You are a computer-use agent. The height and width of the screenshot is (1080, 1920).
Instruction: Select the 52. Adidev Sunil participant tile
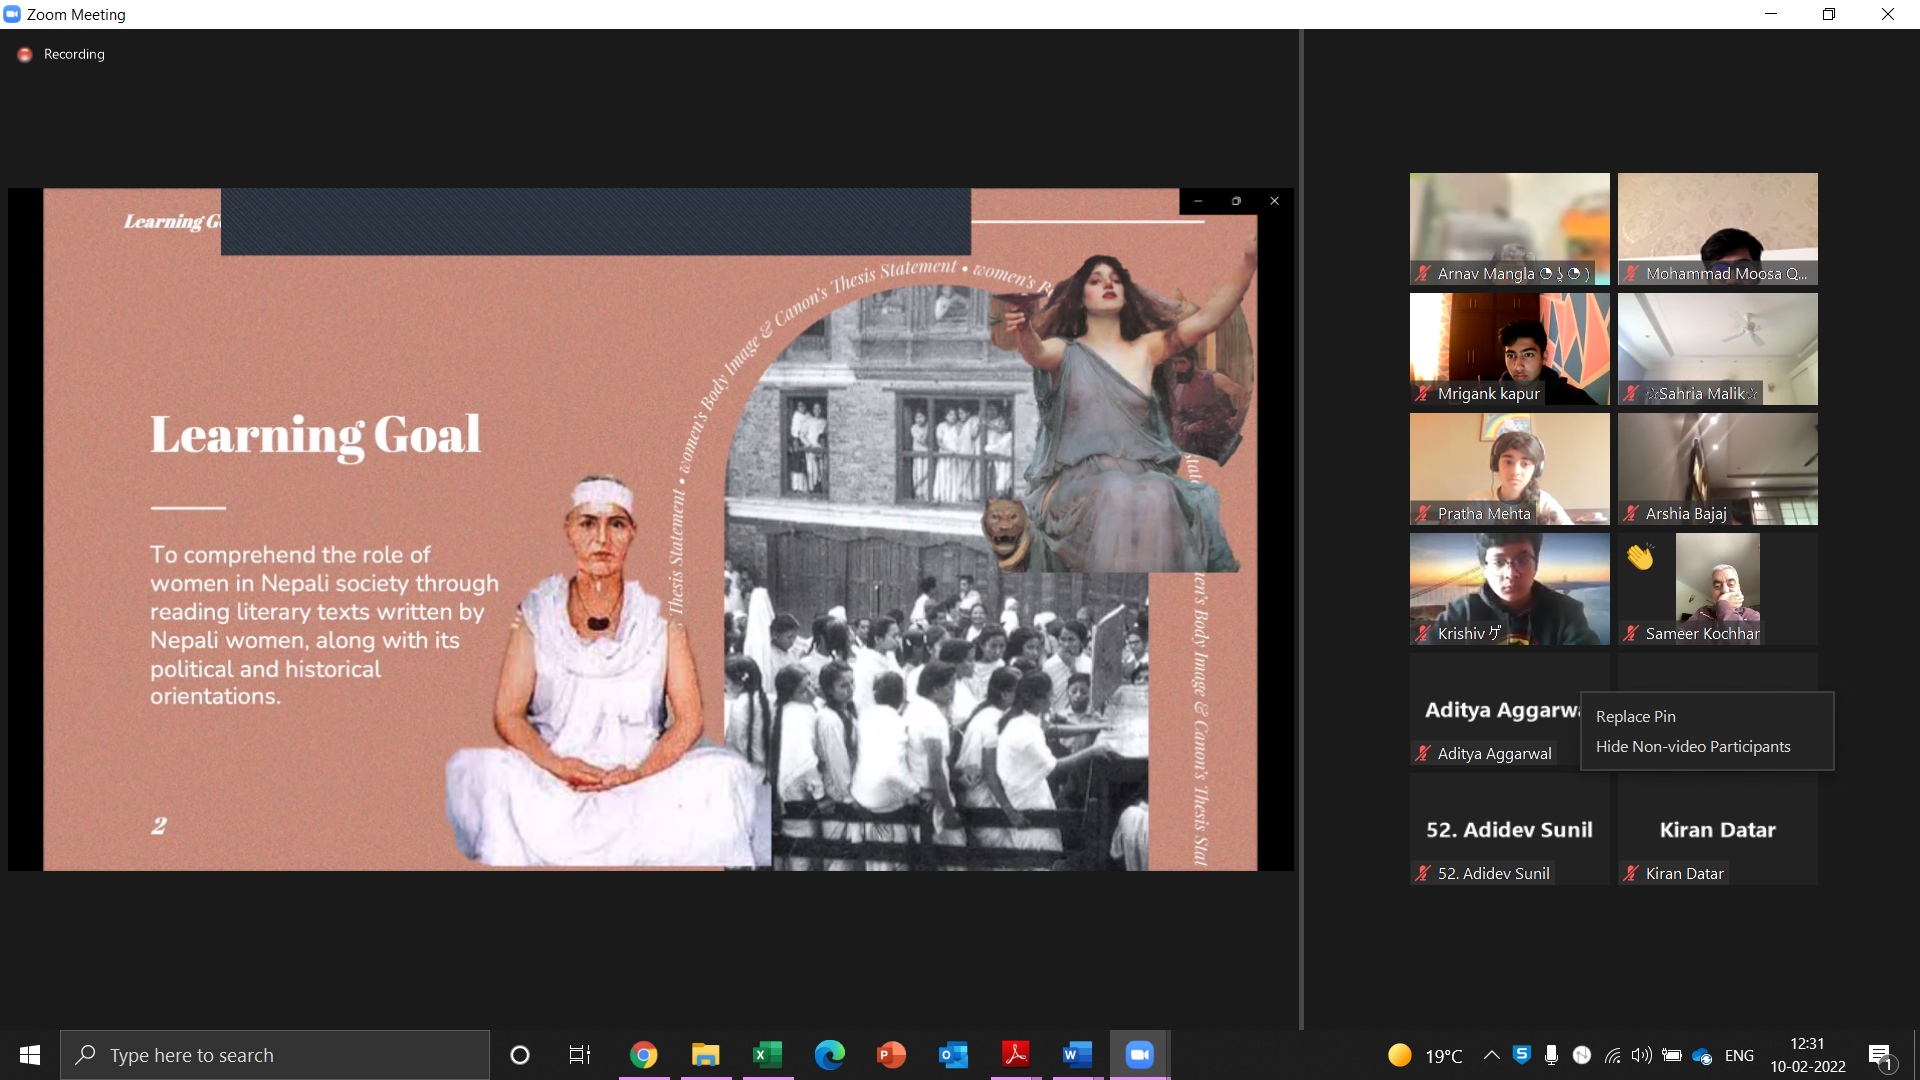(1509, 829)
